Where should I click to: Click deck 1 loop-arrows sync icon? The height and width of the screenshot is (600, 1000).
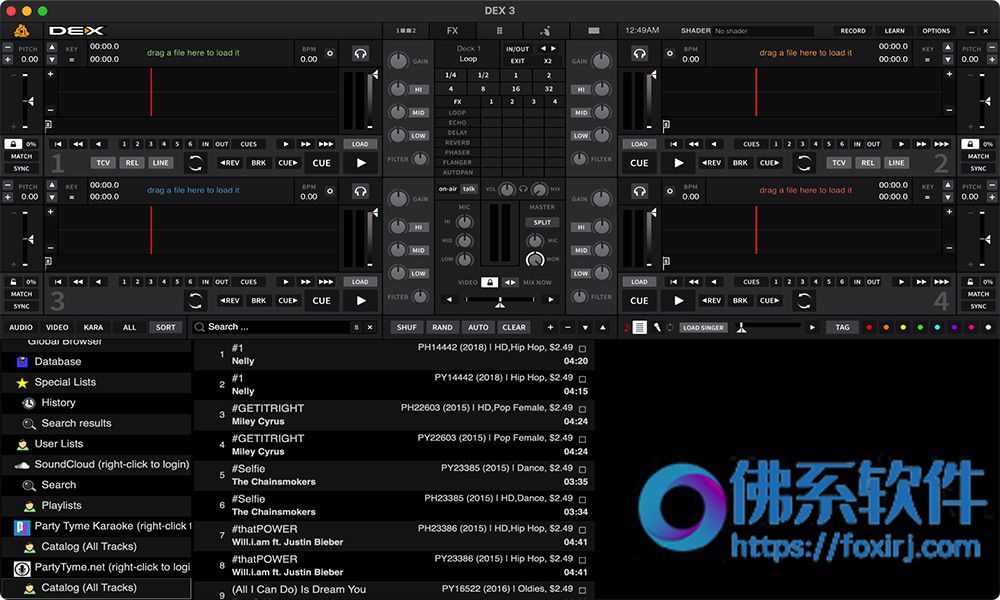coord(195,163)
